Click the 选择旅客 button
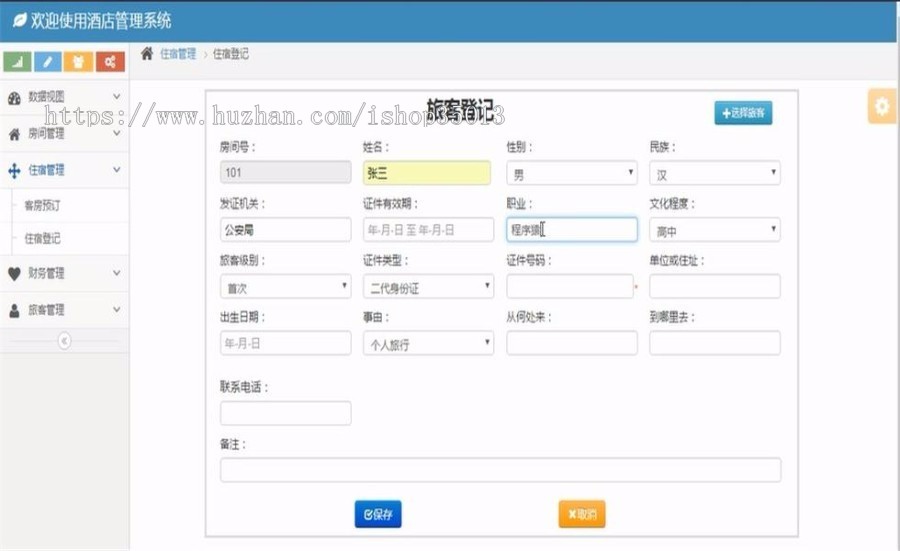This screenshot has height=551, width=900. click(x=743, y=113)
